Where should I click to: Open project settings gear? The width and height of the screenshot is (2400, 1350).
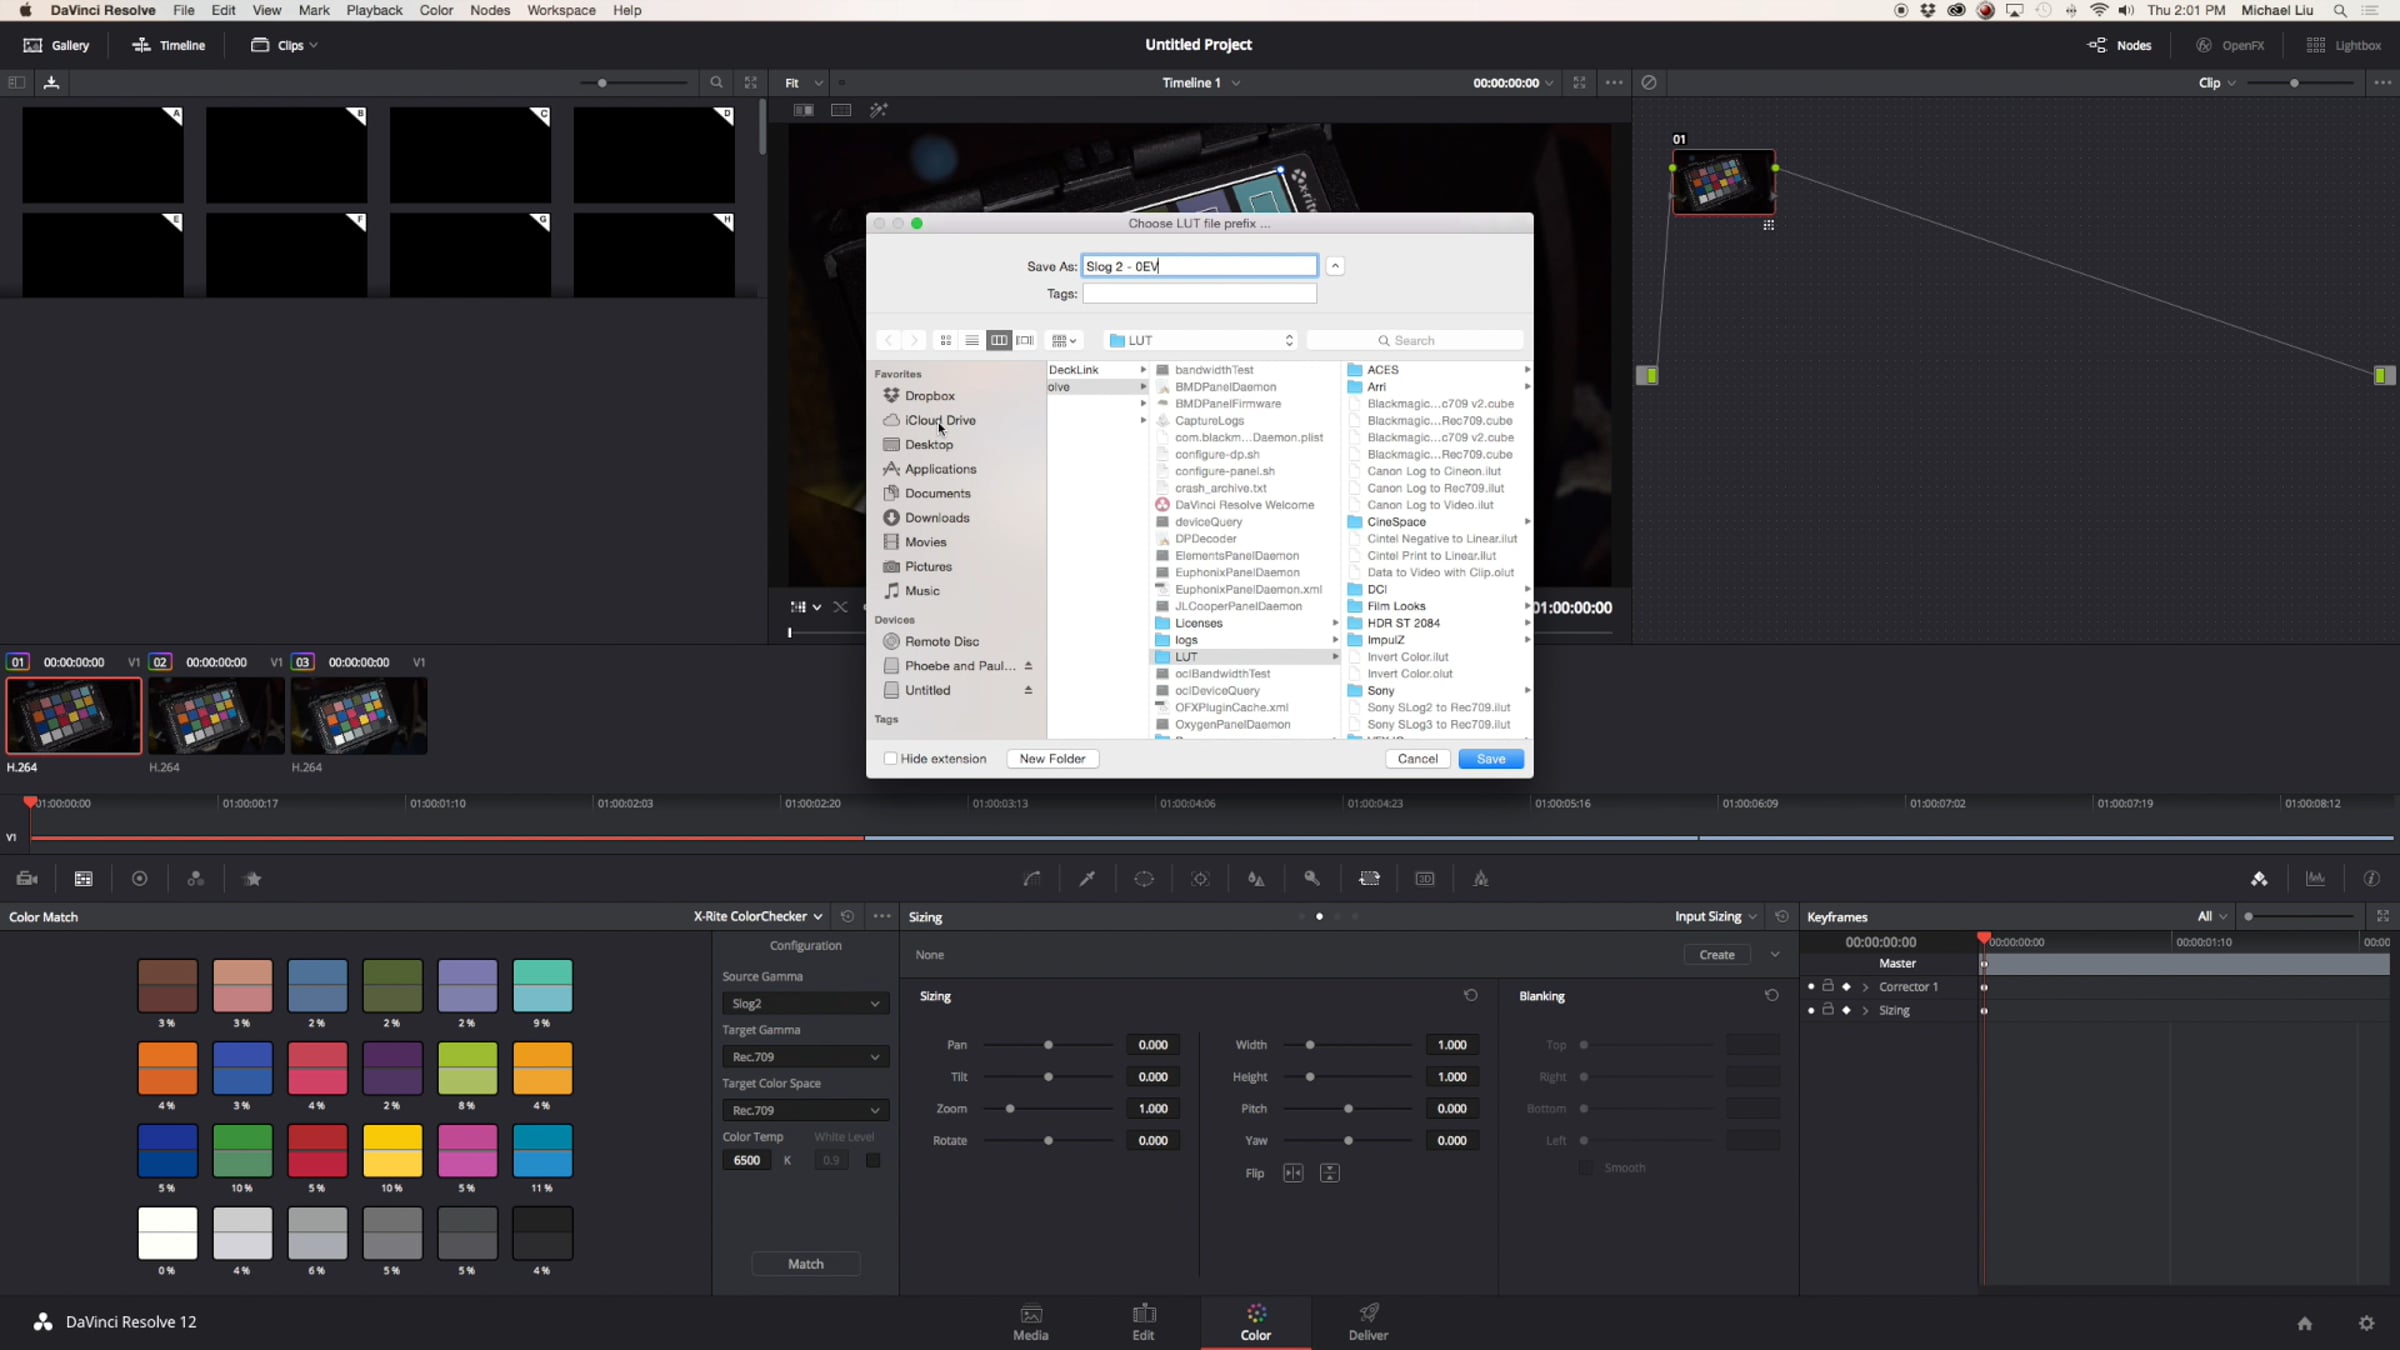coord(2366,1323)
